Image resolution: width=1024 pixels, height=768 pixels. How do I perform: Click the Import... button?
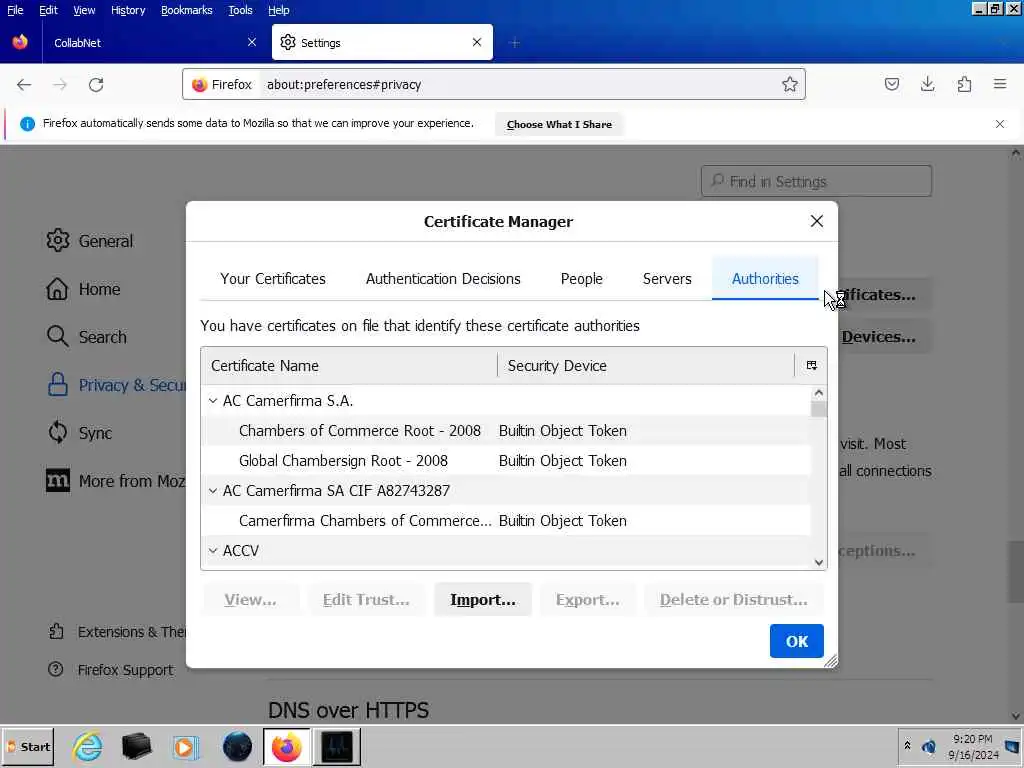(x=483, y=600)
